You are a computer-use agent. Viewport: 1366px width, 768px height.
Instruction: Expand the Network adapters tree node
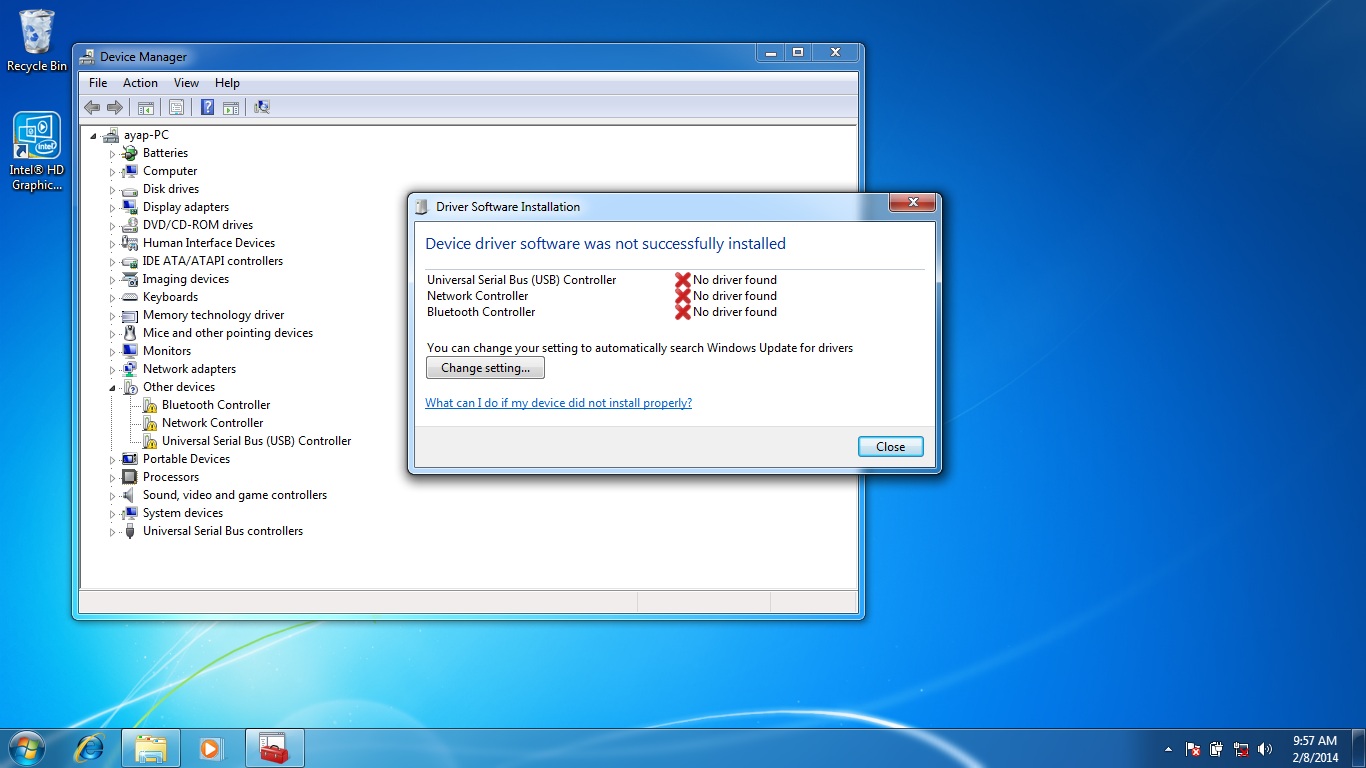[113, 369]
